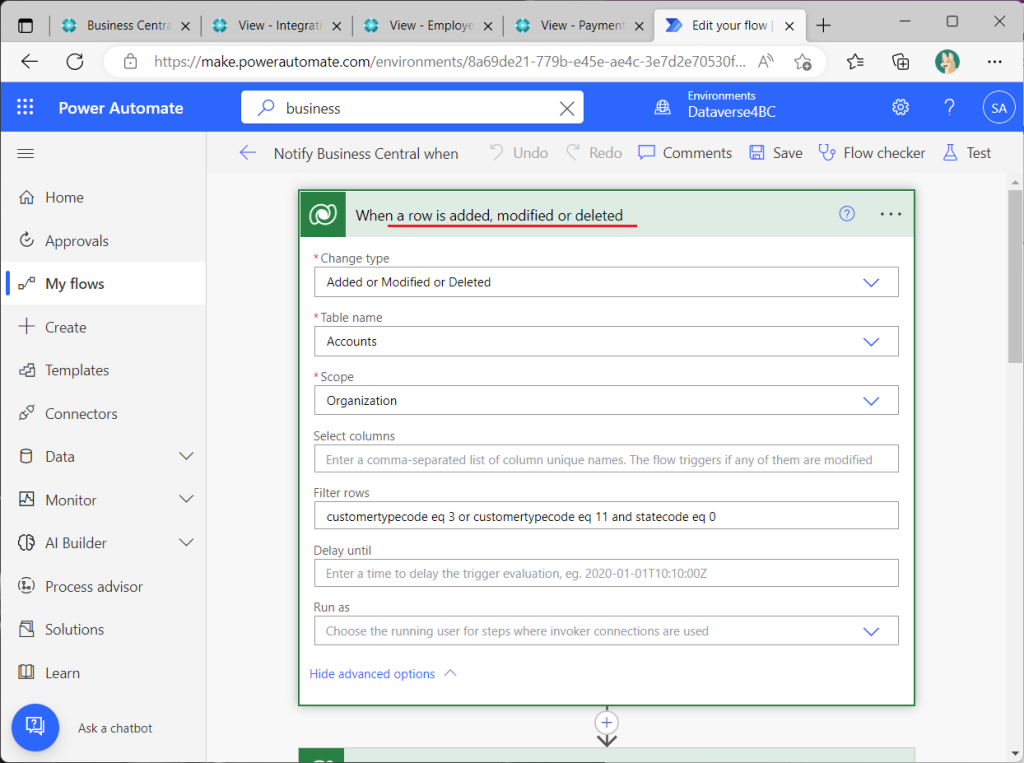1024x763 pixels.
Task: Test the flow
Action: click(967, 153)
